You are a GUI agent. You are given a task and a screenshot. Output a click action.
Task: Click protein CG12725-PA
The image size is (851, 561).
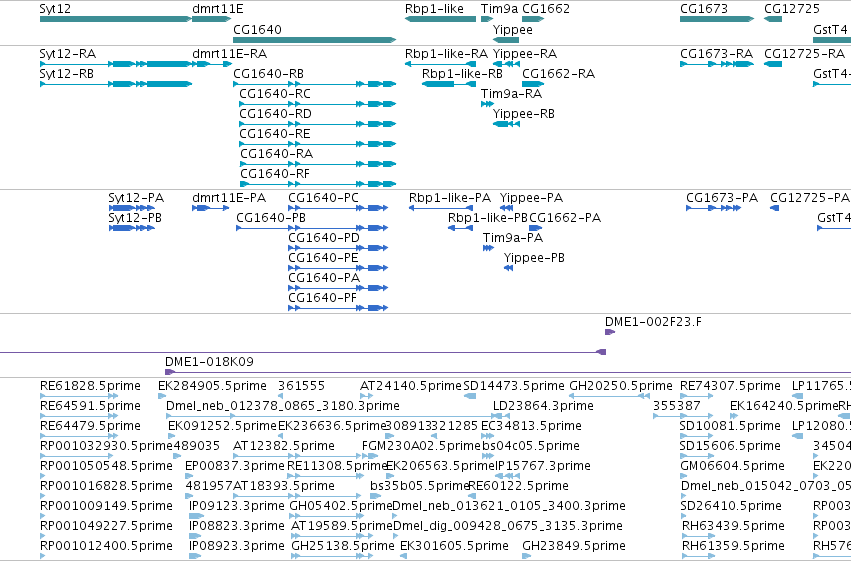pos(774,208)
